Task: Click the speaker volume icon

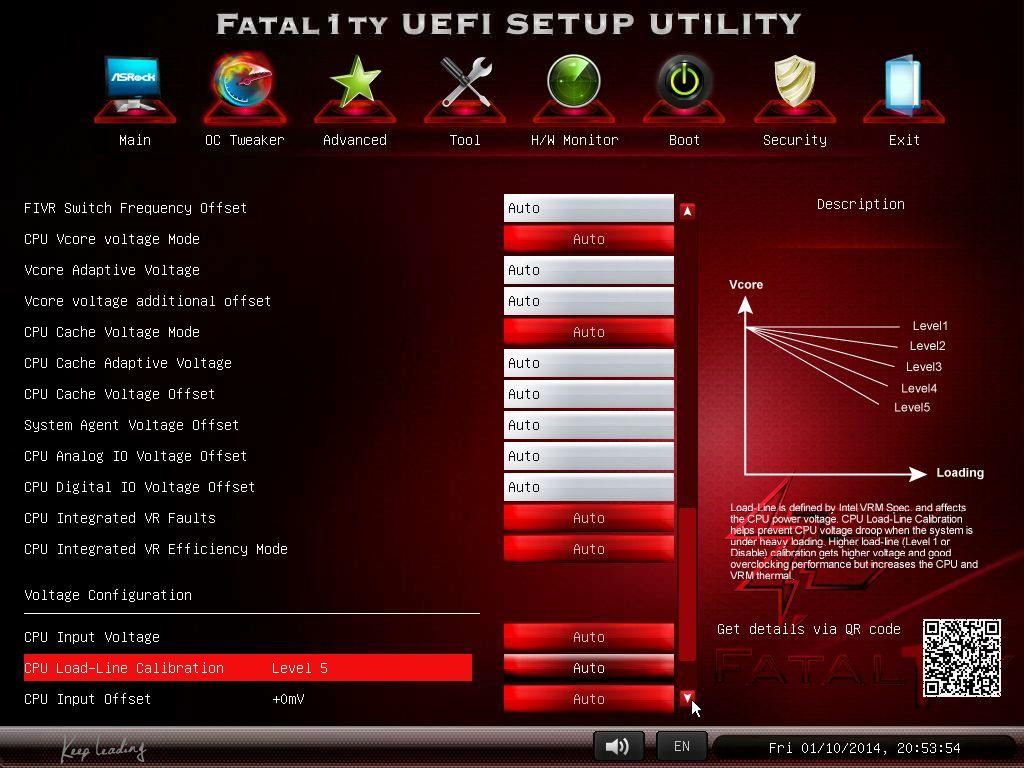Action: (x=618, y=746)
